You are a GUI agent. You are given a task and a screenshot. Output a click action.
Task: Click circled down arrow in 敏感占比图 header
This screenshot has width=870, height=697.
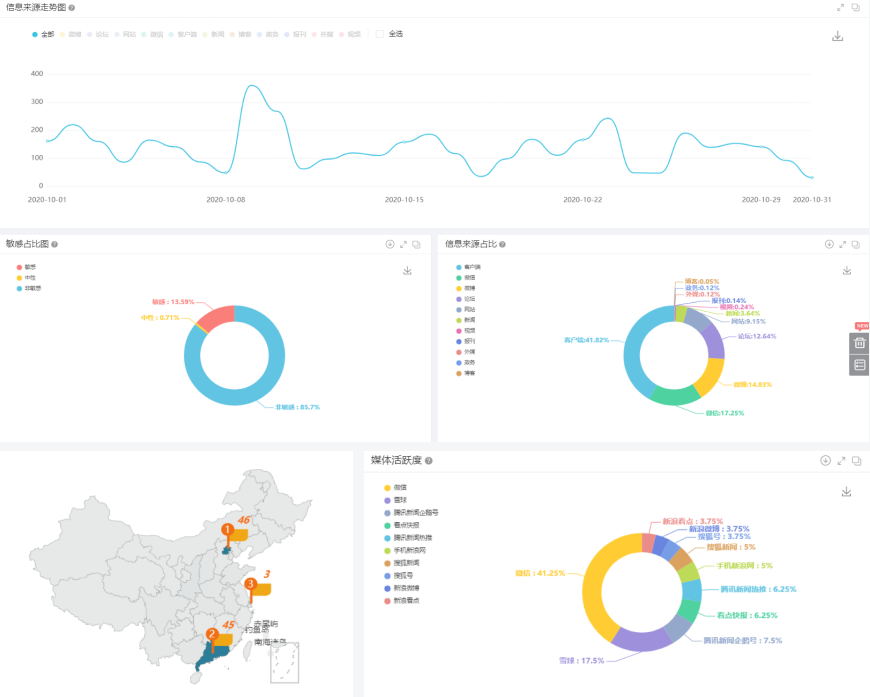tap(390, 244)
